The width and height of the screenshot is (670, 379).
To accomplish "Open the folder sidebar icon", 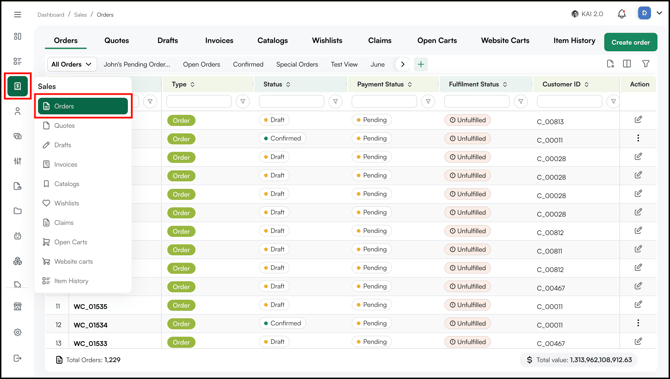I will click(18, 211).
